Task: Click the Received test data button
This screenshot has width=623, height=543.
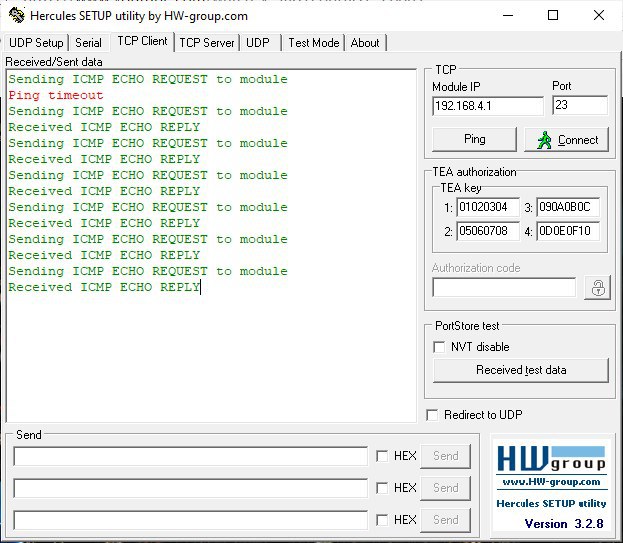Action: tap(520, 370)
